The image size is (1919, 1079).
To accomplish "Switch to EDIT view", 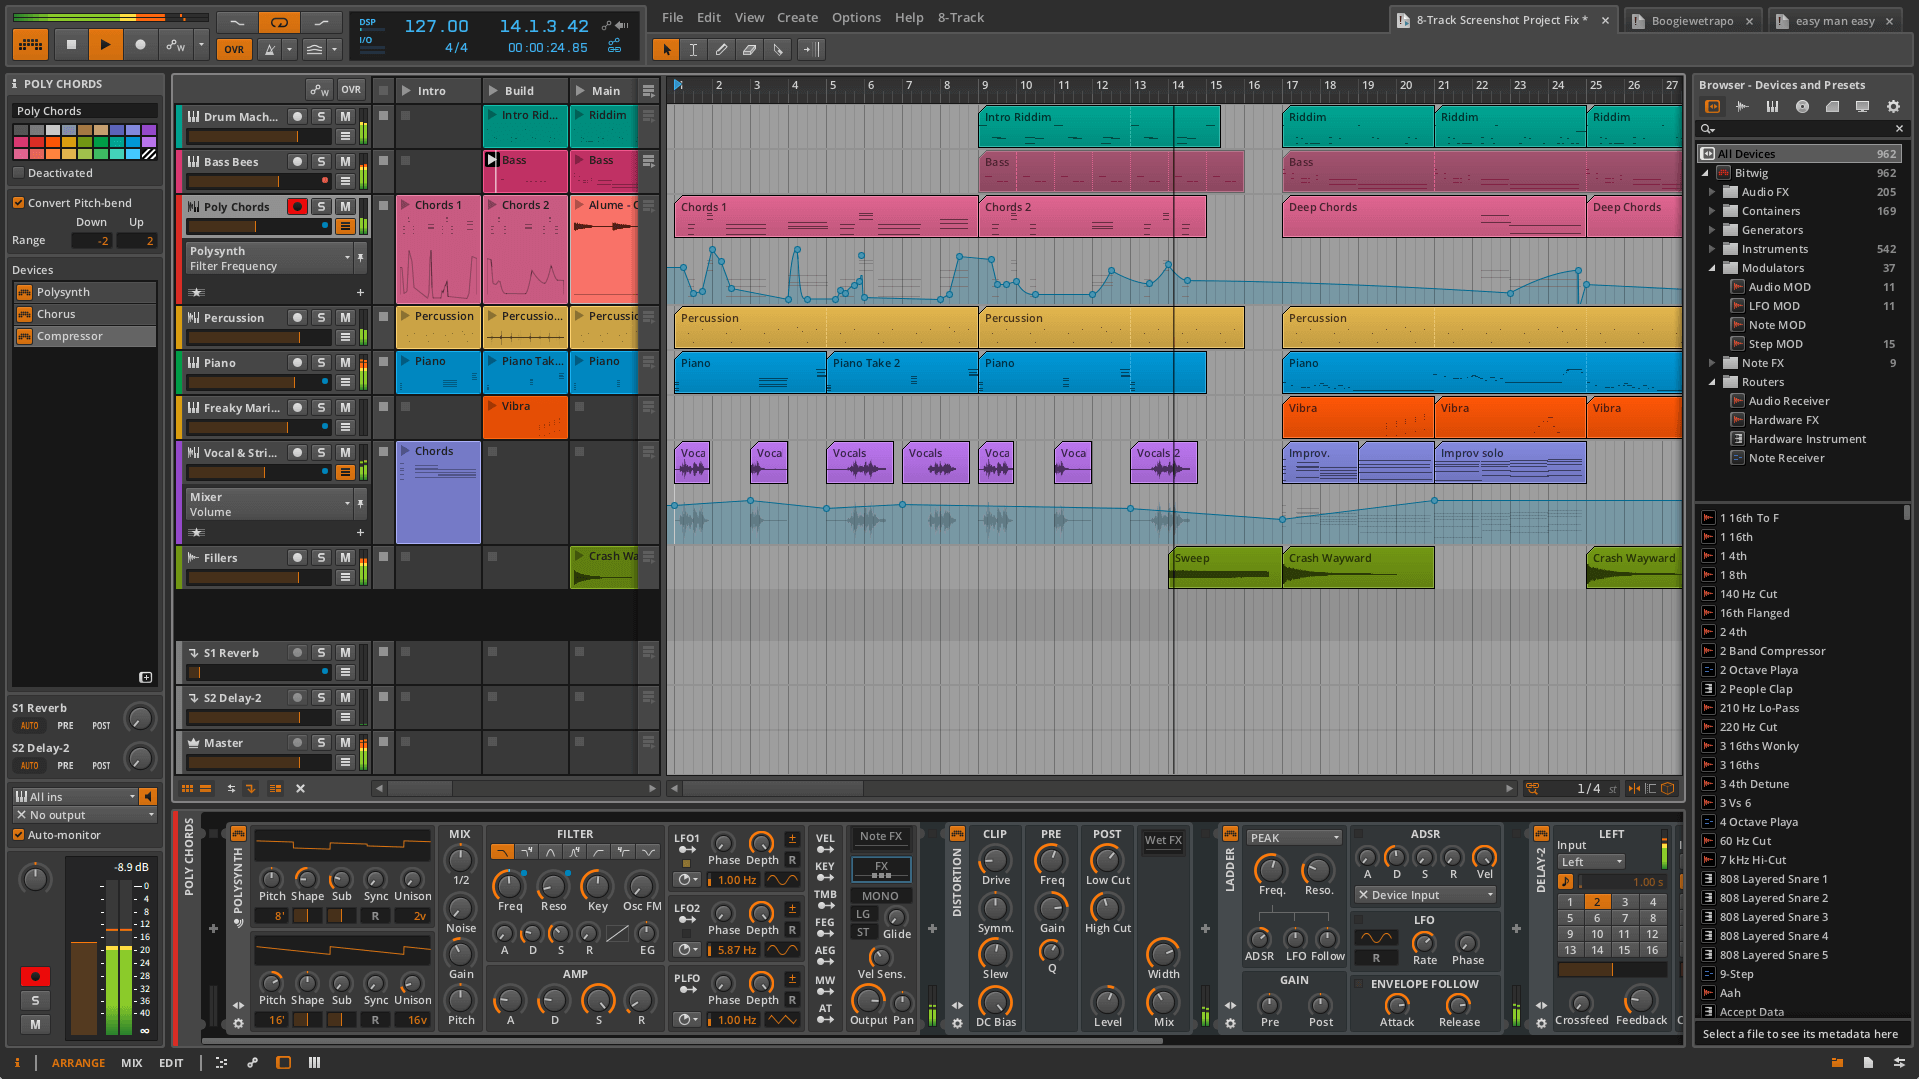I will click(171, 1063).
